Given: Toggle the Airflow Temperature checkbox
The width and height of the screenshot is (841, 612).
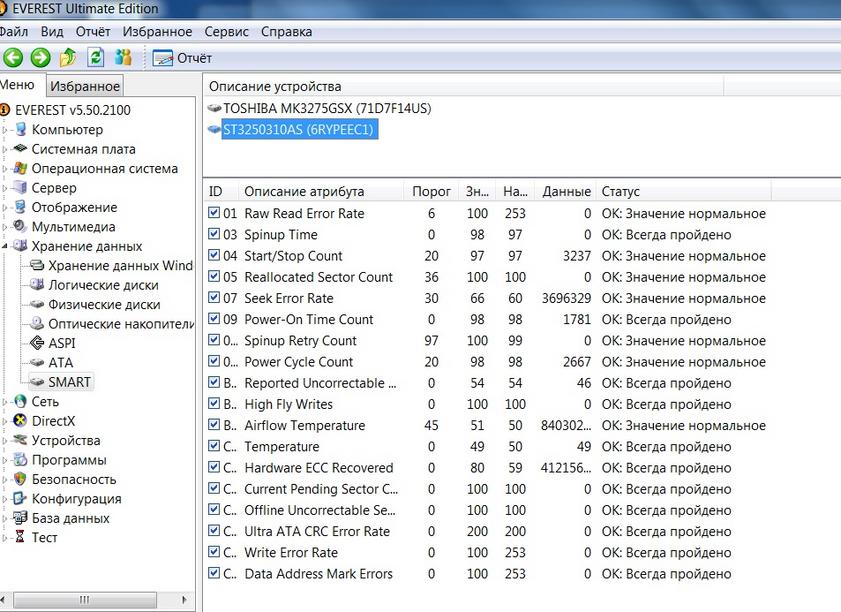Looking at the screenshot, I should 214,425.
